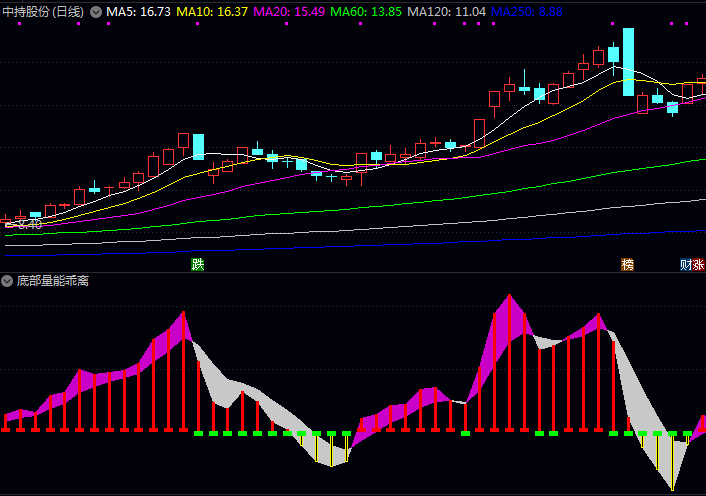This screenshot has width=706, height=496.
Task: Click the tallest cyan candlestick at the peak
Action: coord(628,62)
